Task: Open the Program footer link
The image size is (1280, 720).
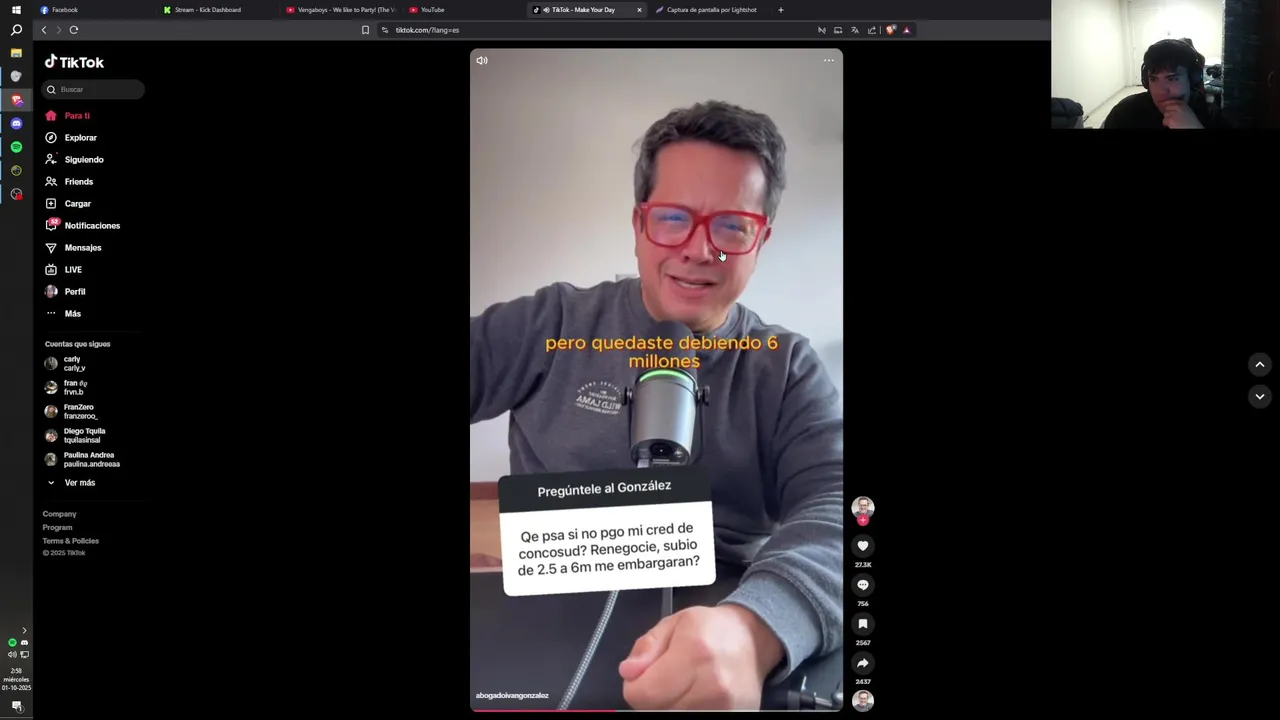Action: tap(57, 527)
